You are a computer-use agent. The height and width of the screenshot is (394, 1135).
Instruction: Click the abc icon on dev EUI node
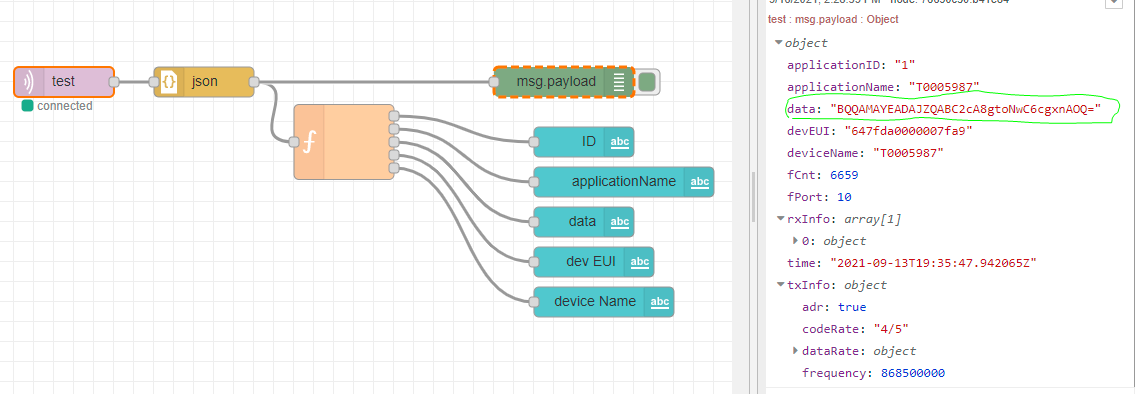coord(640,261)
